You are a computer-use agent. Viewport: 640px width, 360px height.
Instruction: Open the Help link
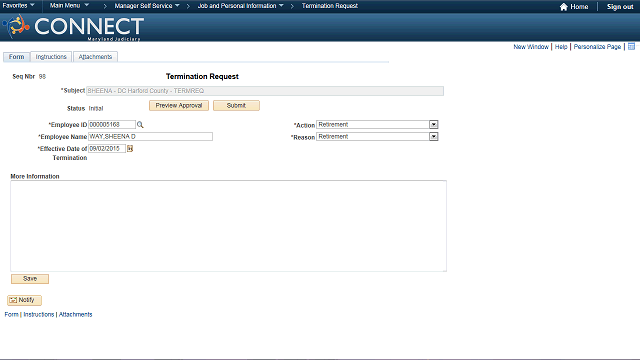click(561, 47)
